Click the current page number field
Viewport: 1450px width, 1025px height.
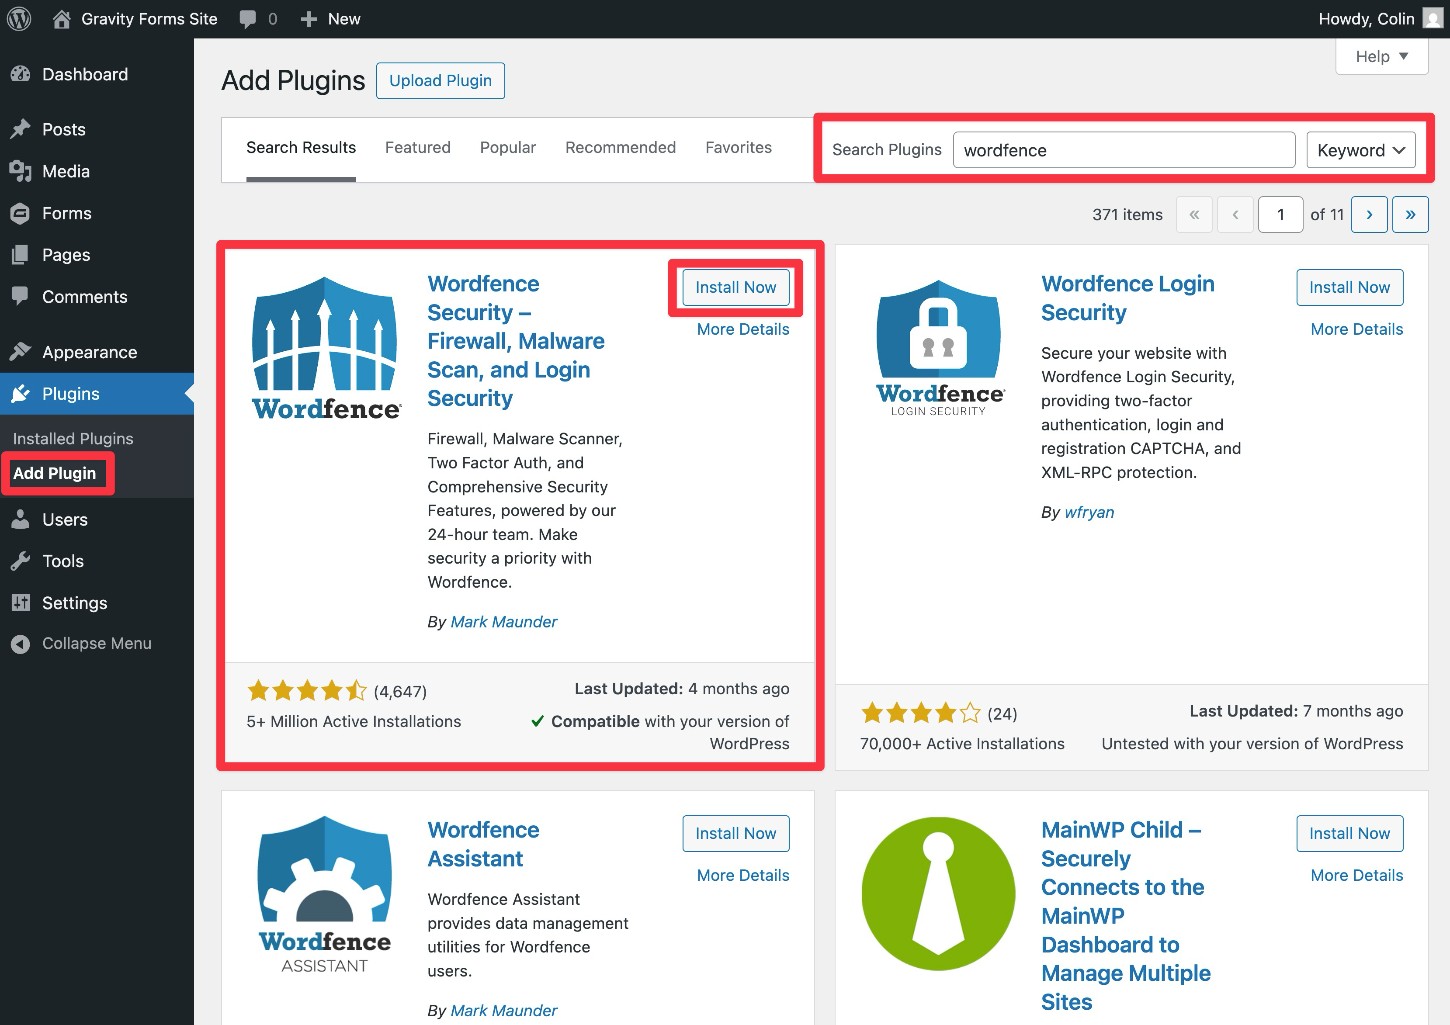(x=1280, y=214)
